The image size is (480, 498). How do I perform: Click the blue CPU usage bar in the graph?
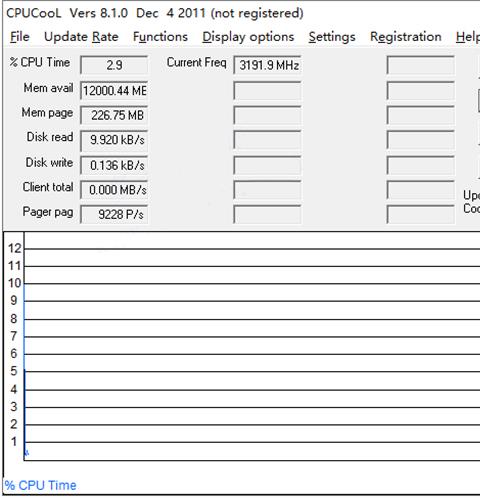[x=25, y=370]
